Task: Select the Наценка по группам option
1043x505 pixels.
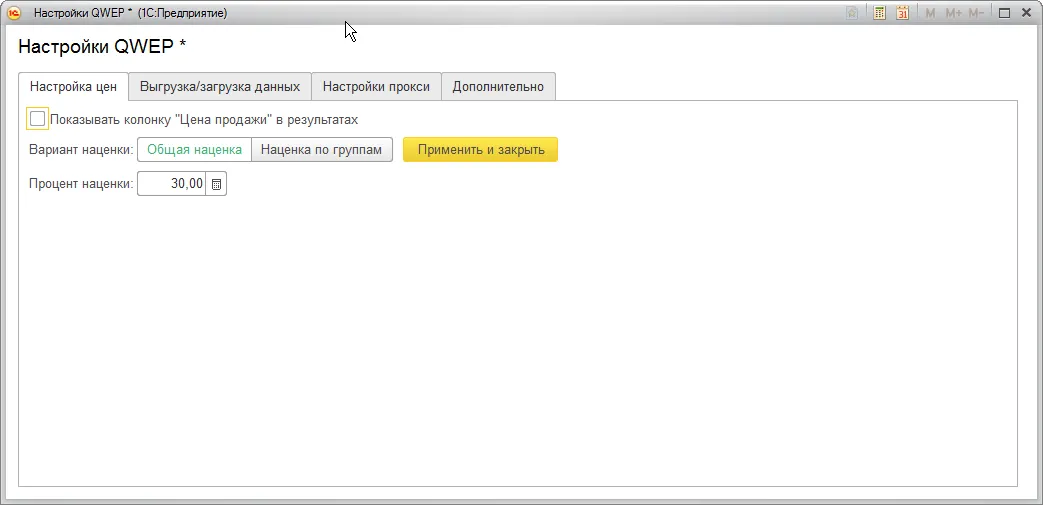Action: tap(322, 150)
